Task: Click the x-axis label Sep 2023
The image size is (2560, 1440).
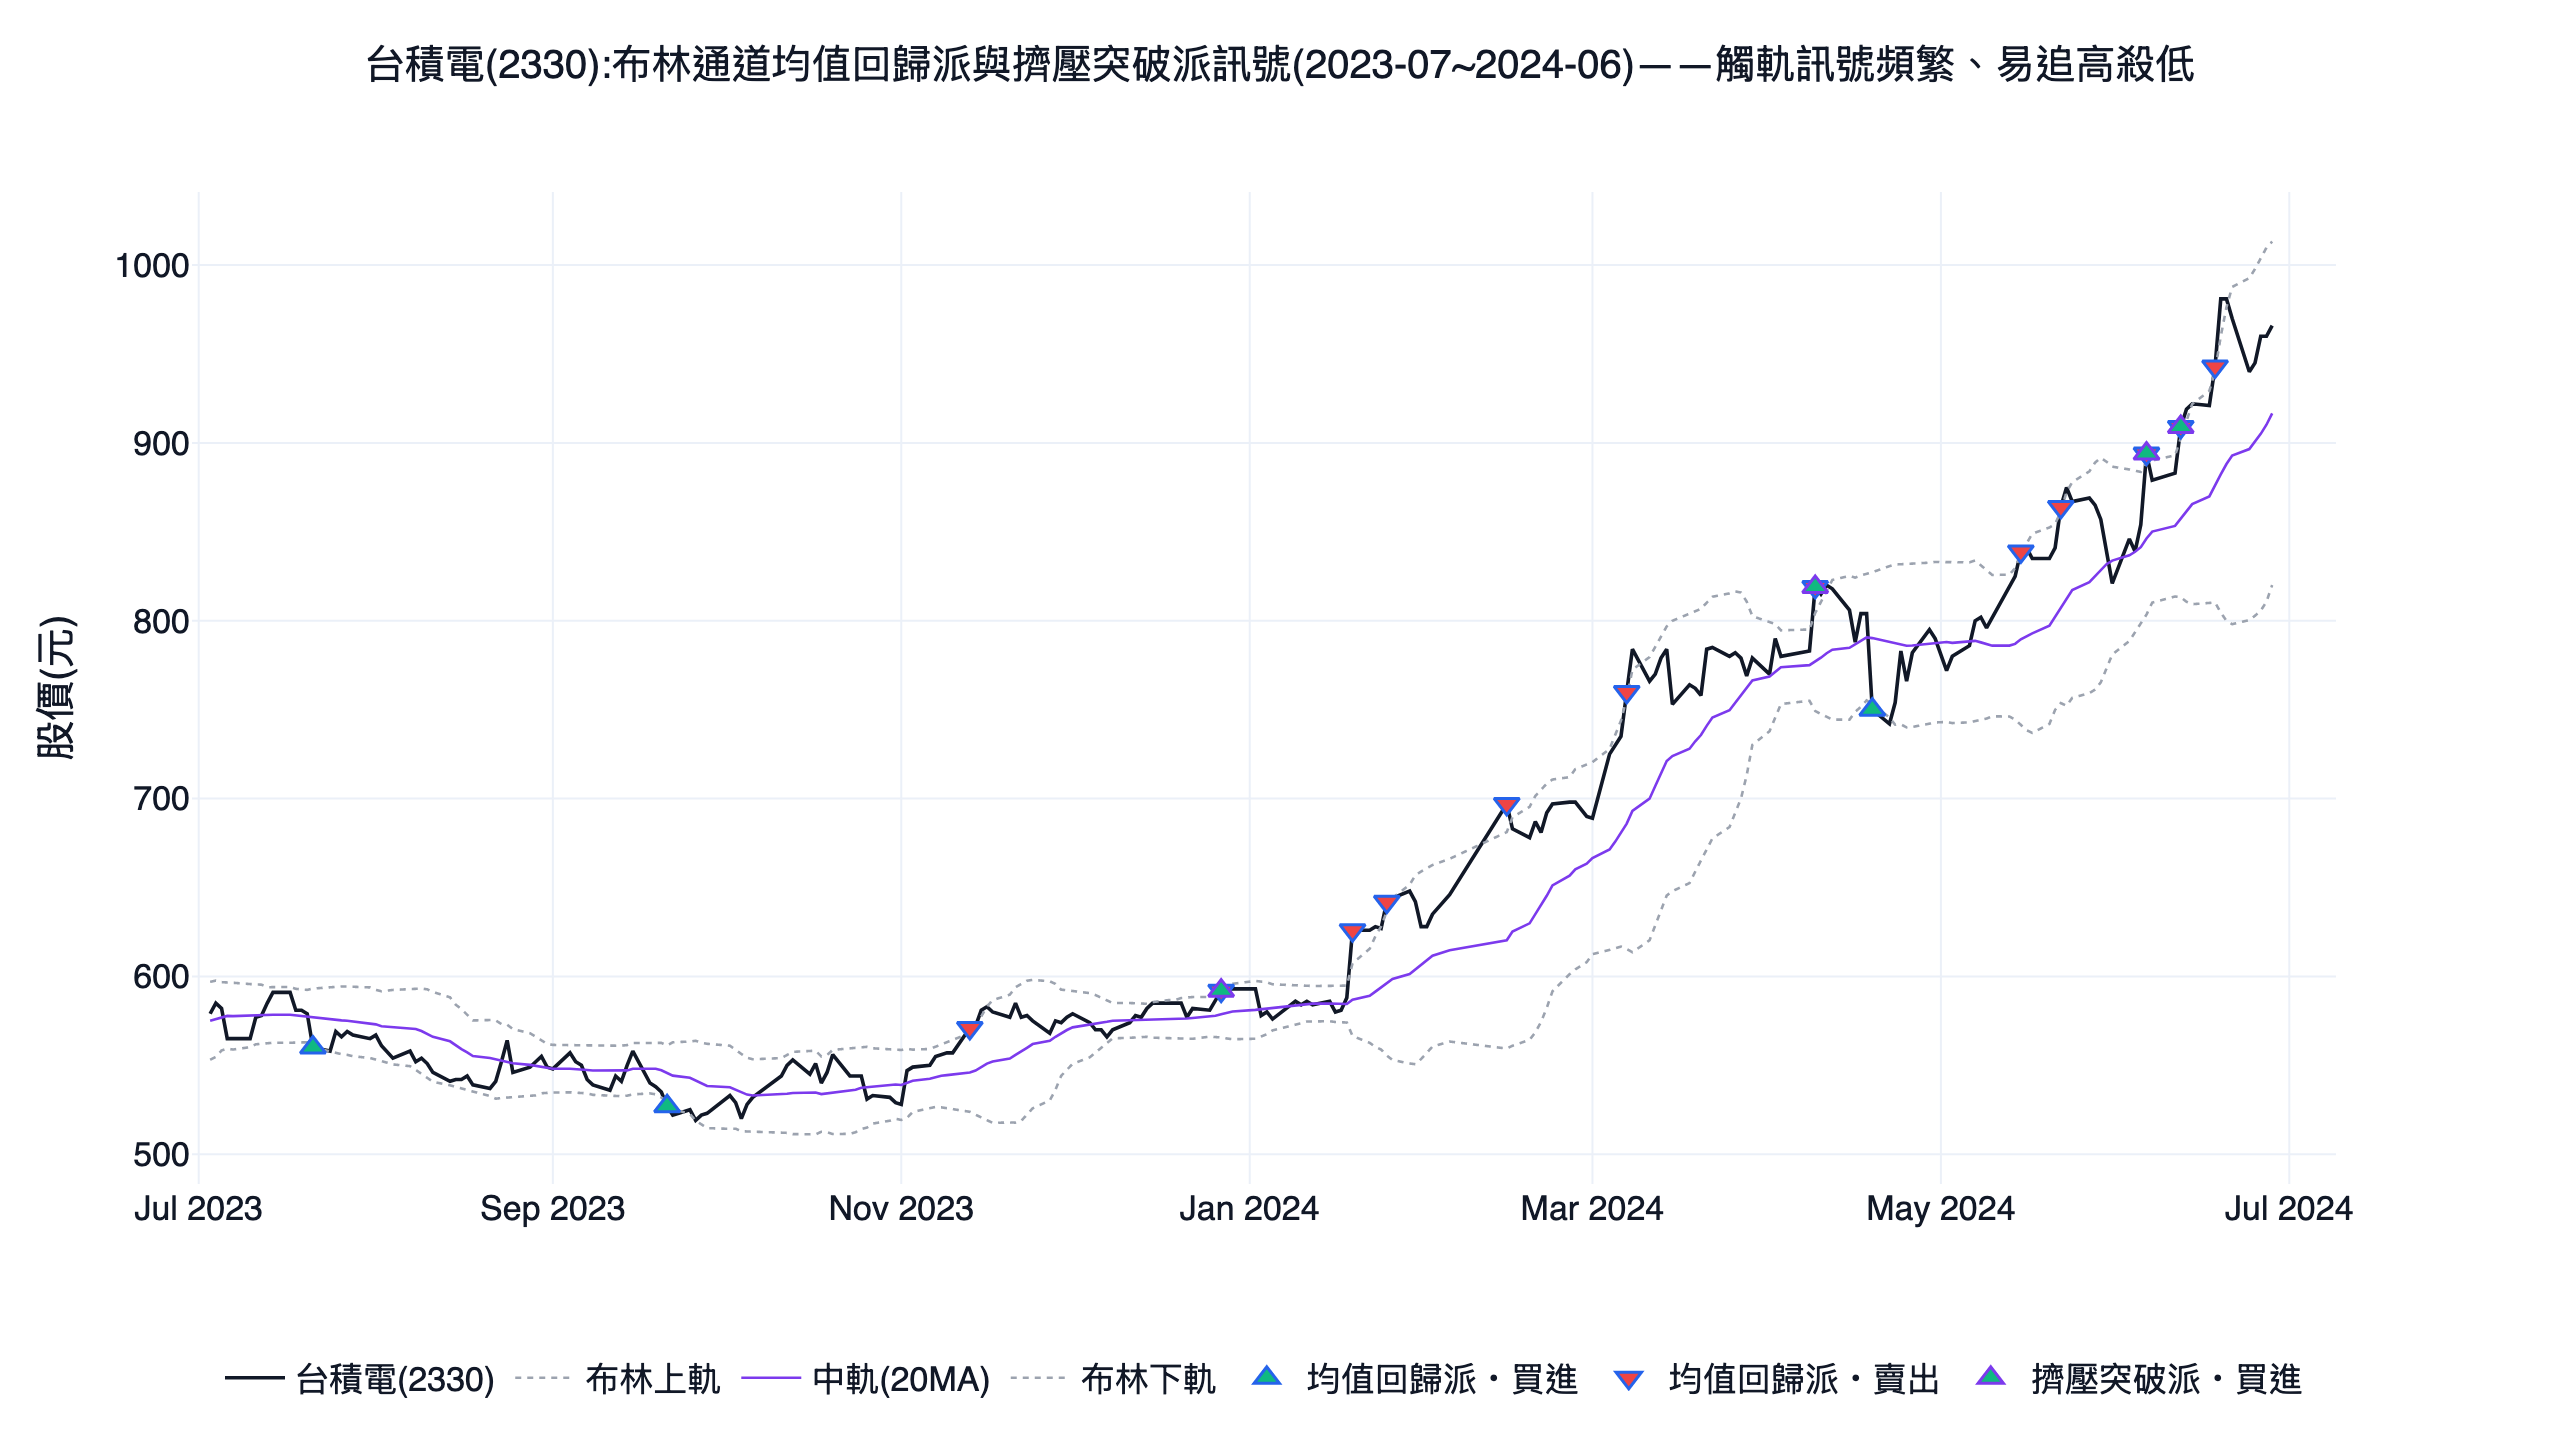Action: tap(552, 1209)
